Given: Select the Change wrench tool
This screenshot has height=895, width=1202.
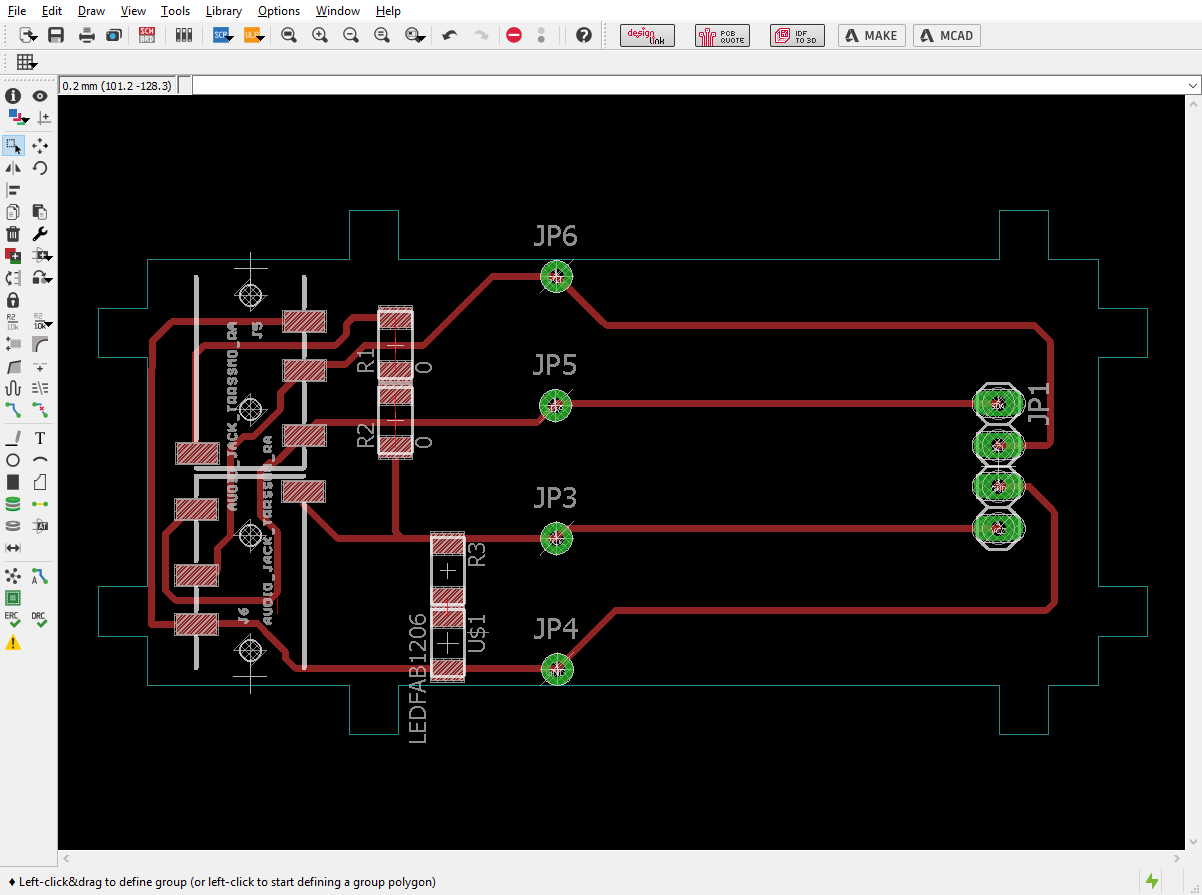Looking at the screenshot, I should [40, 234].
